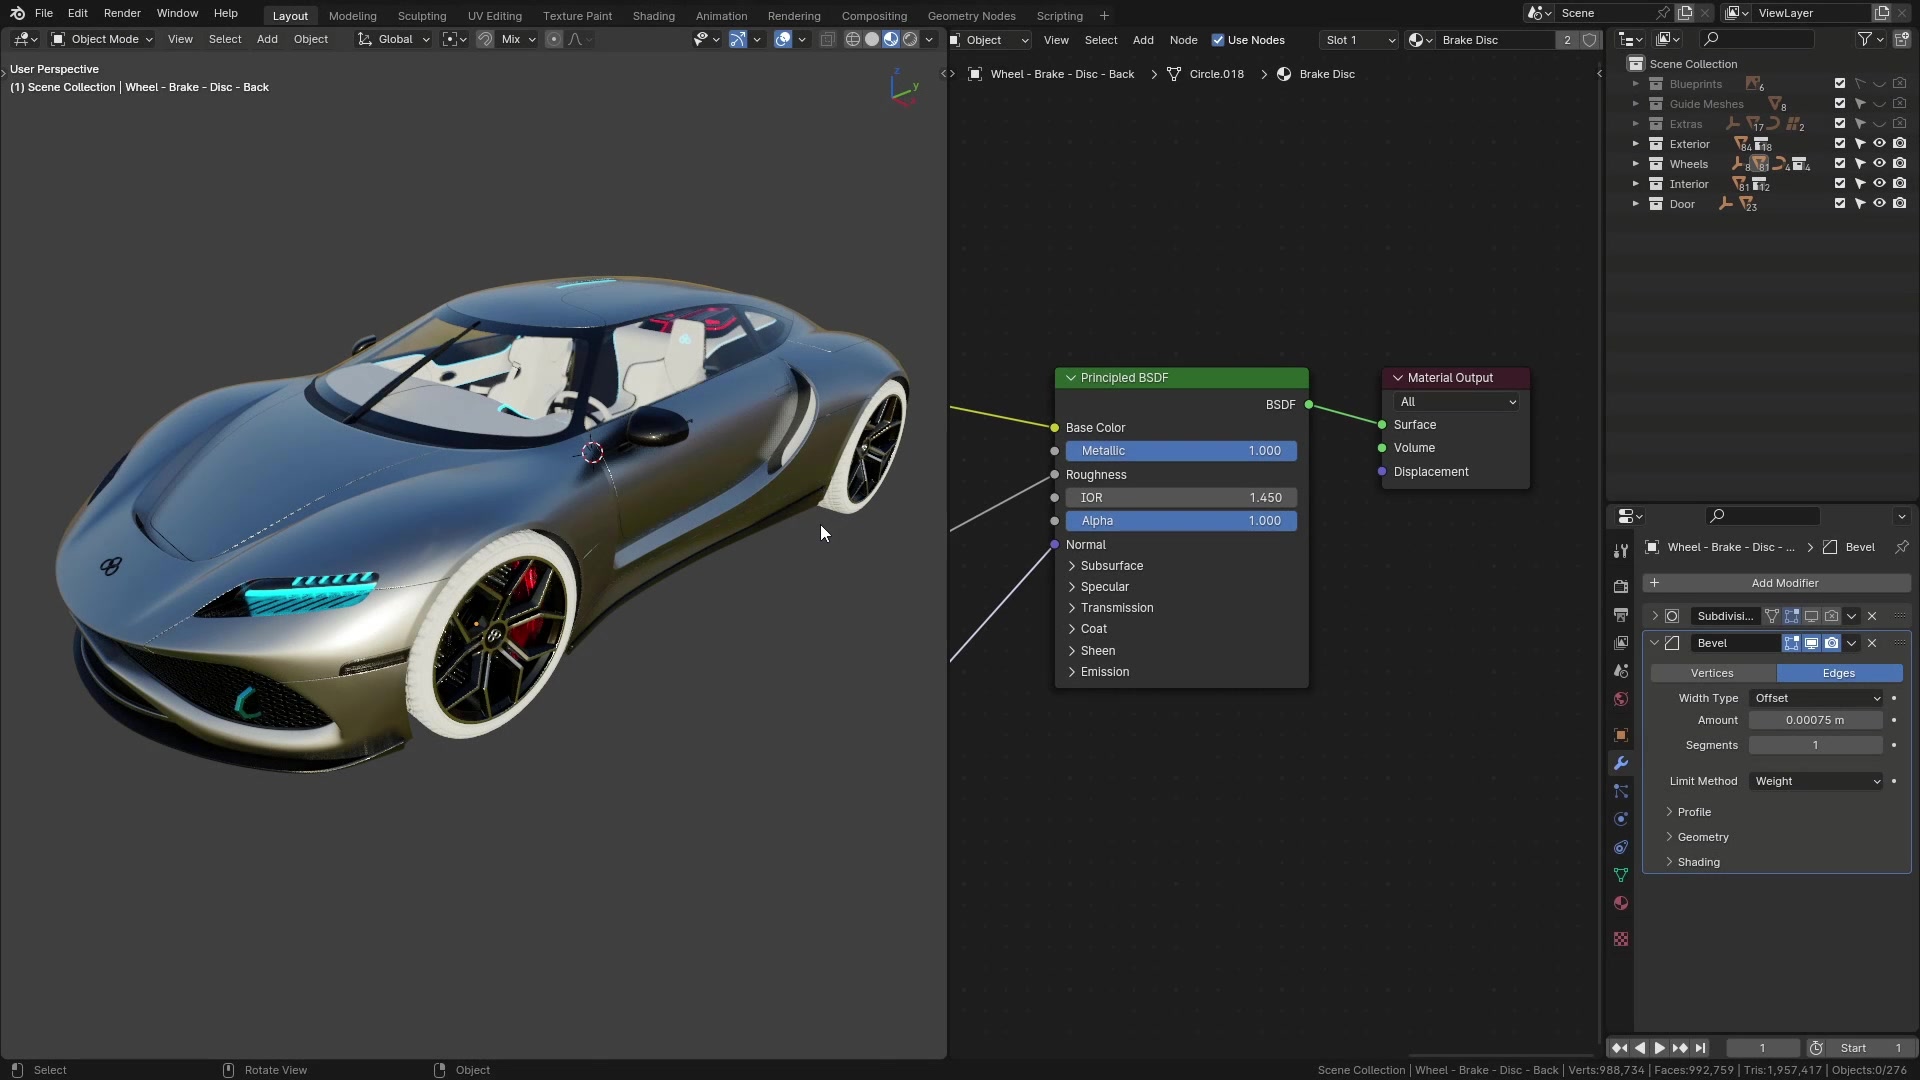
Task: Open the File menu
Action: click(43, 13)
